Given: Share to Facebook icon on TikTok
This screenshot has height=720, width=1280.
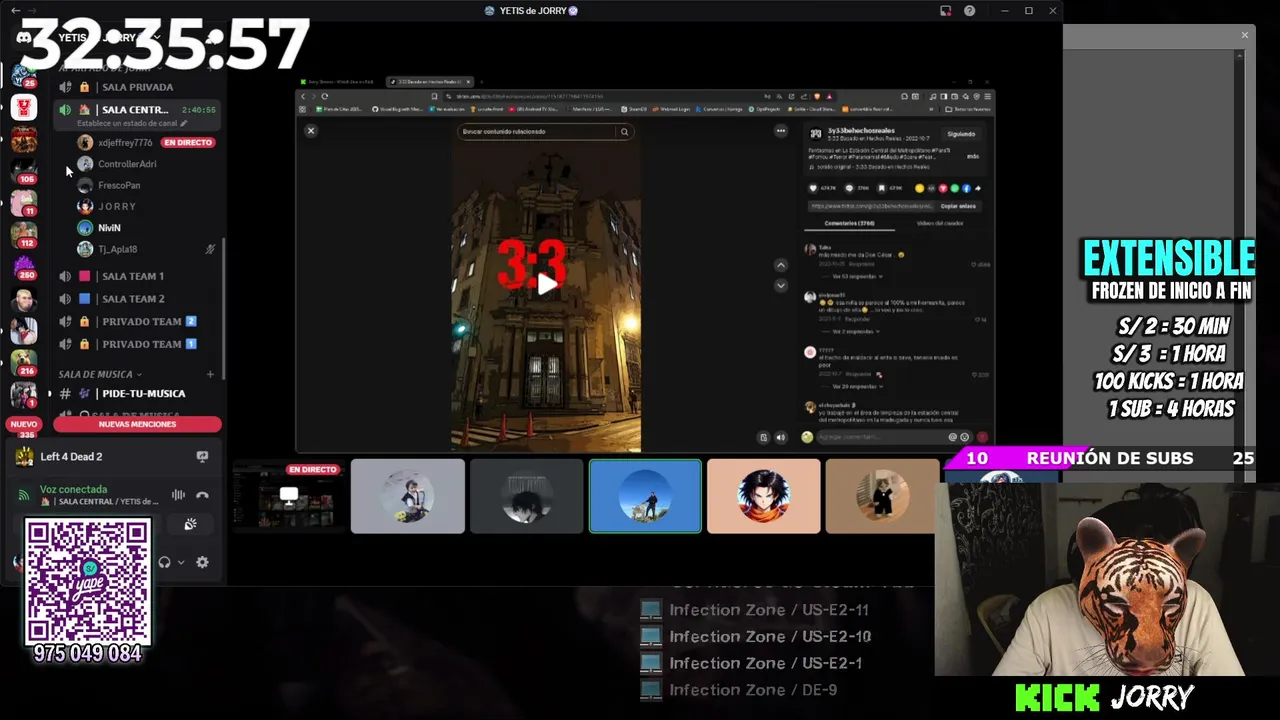Looking at the screenshot, I should (x=965, y=188).
